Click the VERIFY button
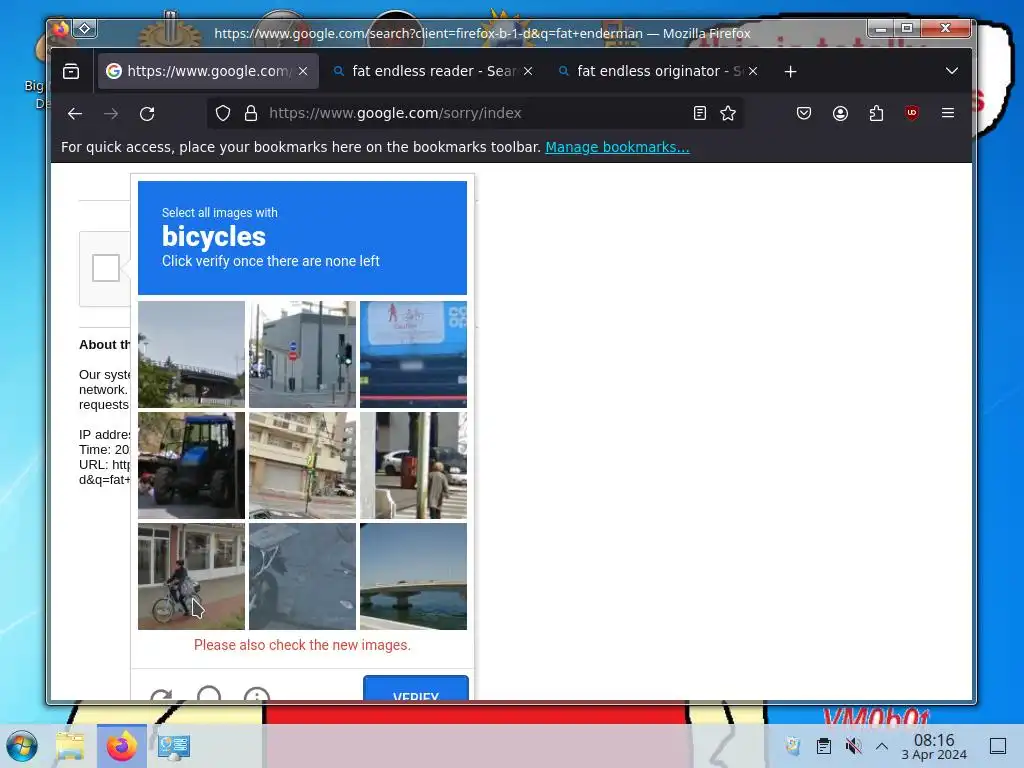This screenshot has height=768, width=1024. pos(416,689)
